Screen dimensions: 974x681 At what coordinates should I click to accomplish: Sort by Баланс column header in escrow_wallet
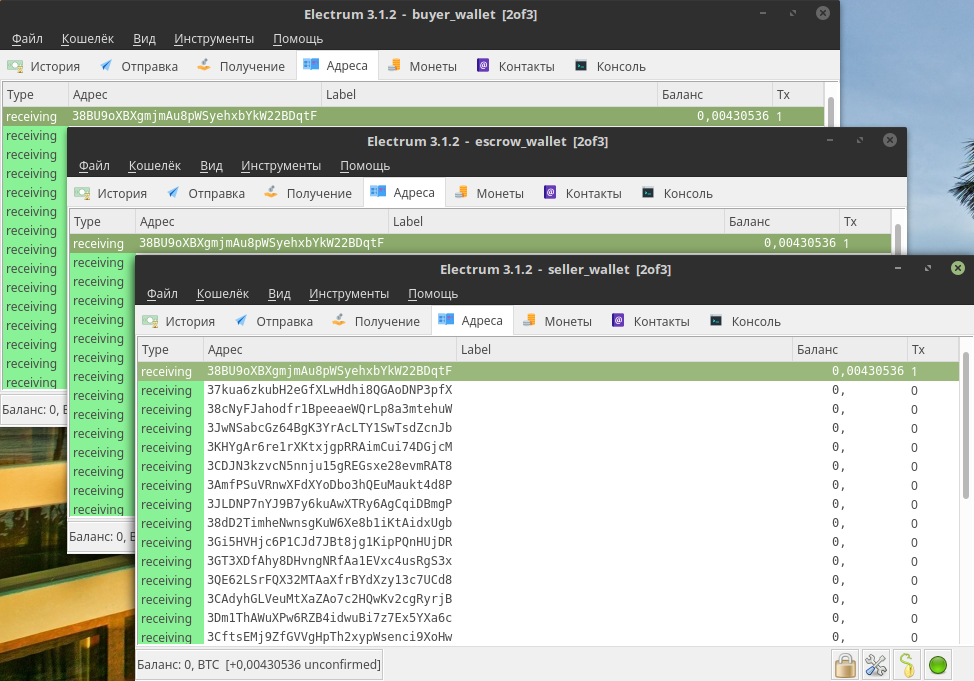tap(782, 221)
